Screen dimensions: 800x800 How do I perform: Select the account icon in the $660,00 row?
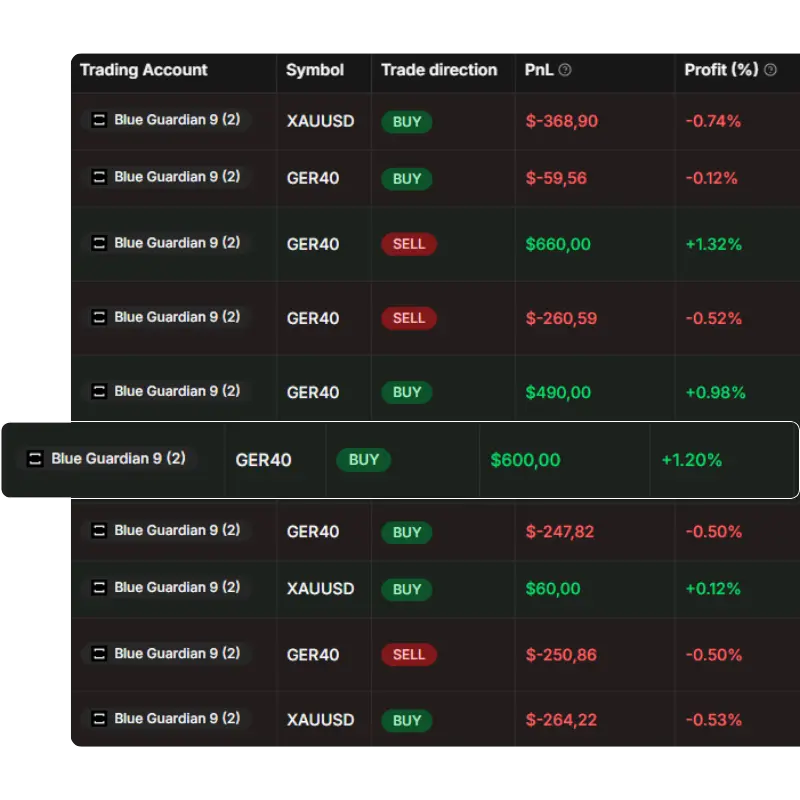click(99, 243)
